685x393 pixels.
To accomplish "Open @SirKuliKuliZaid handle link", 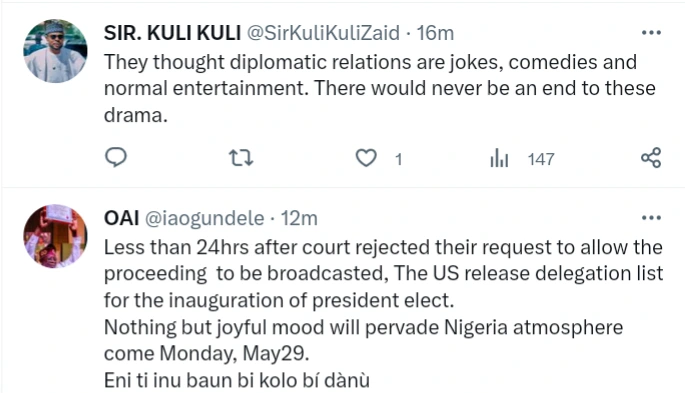I will click(323, 33).
